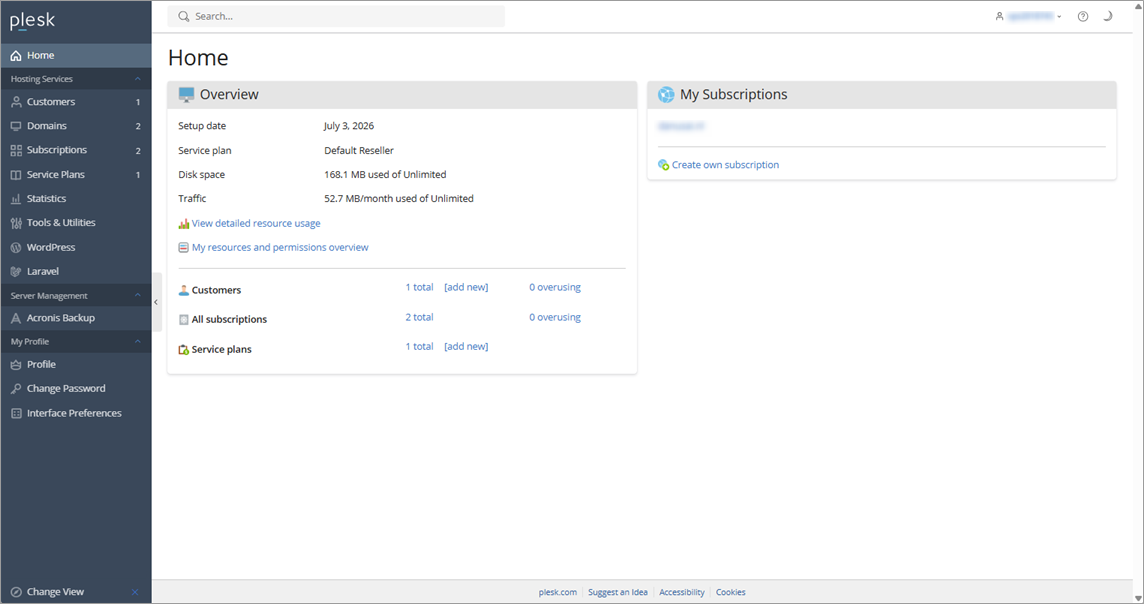Open Subscriptions in the sidebar
The image size is (1144, 604).
[x=76, y=150]
